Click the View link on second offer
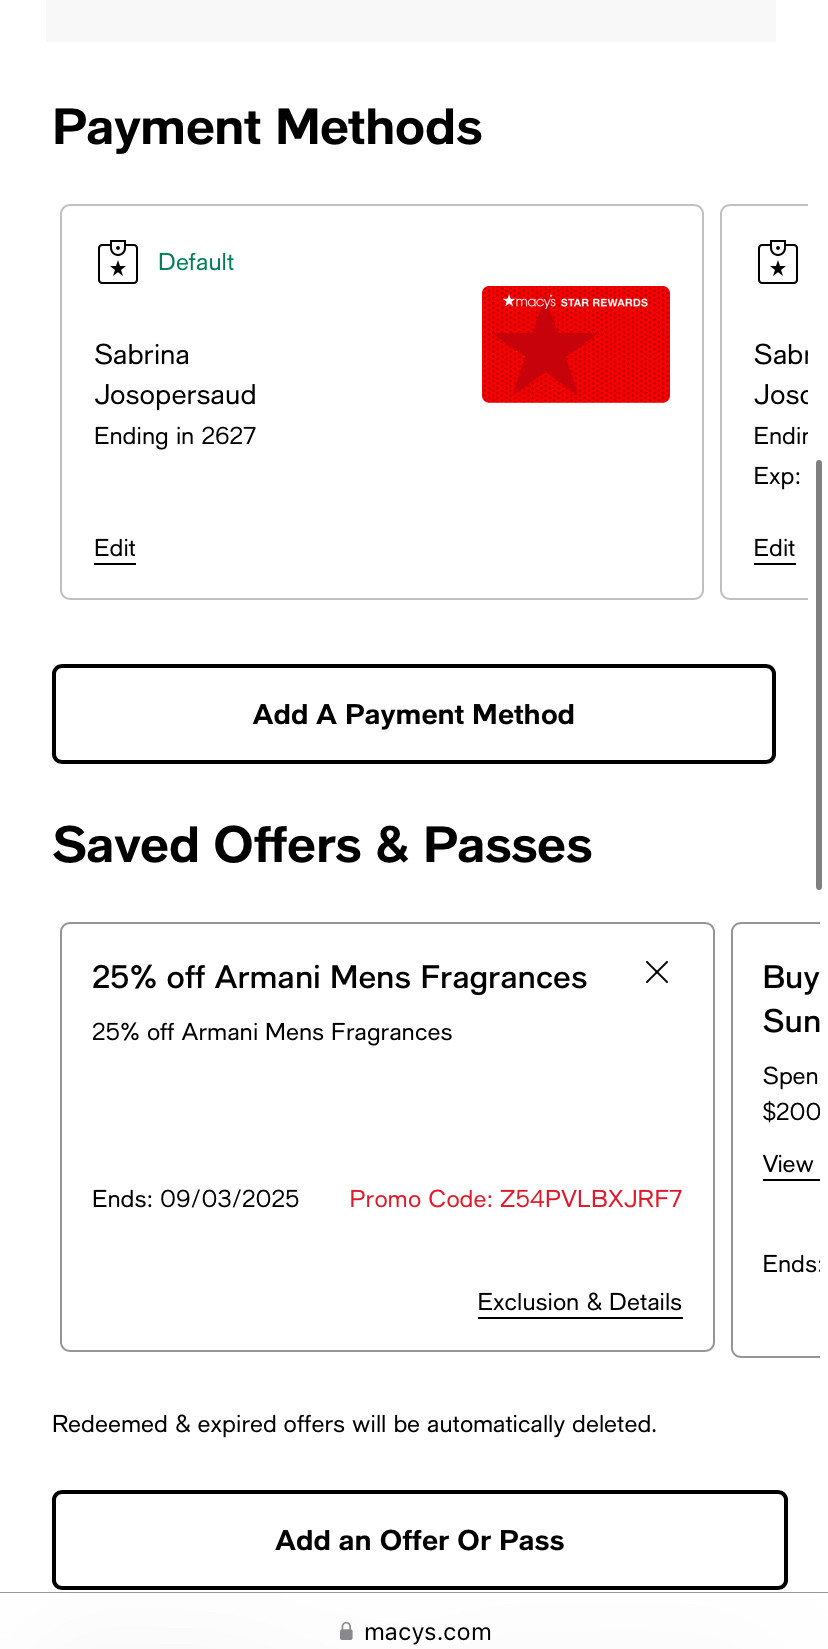 (789, 1164)
